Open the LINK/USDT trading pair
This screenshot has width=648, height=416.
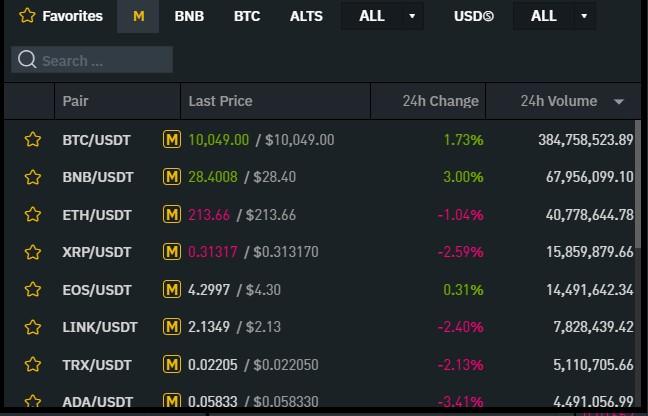pos(100,327)
